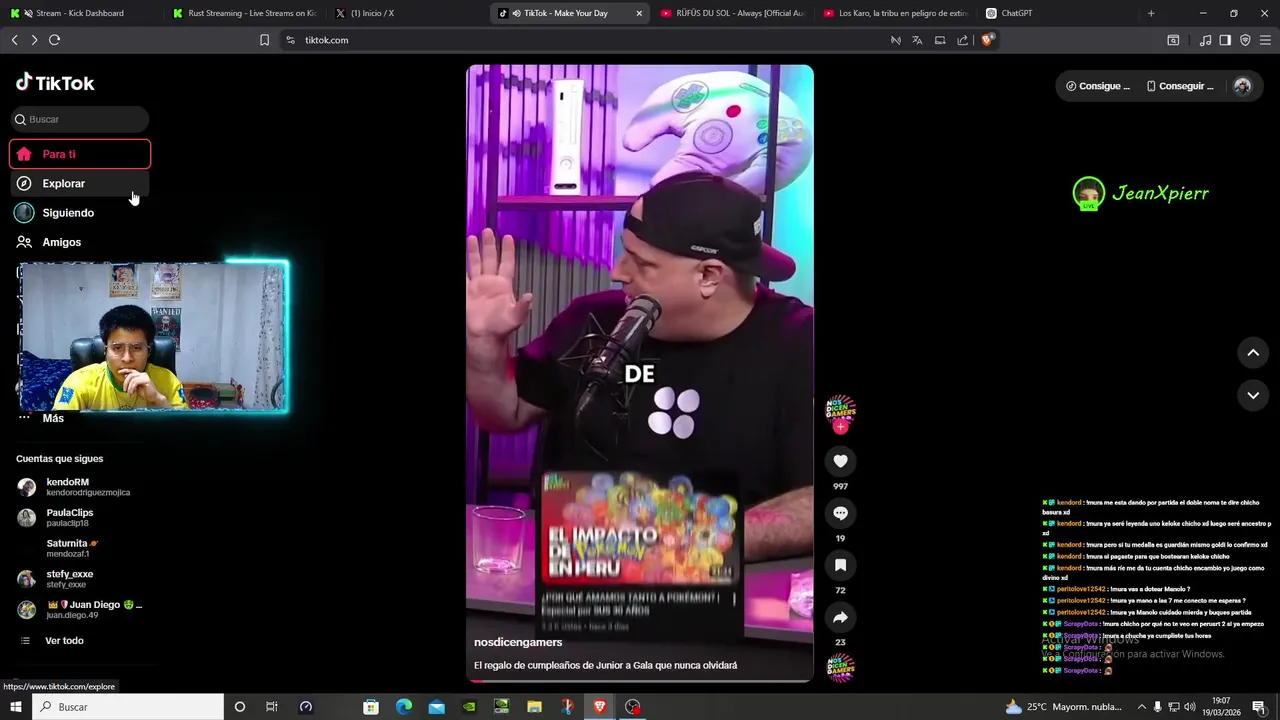Viewport: 1280px width, 720px height.
Task: Open Microsoft Store from taskbar
Action: [371, 707]
